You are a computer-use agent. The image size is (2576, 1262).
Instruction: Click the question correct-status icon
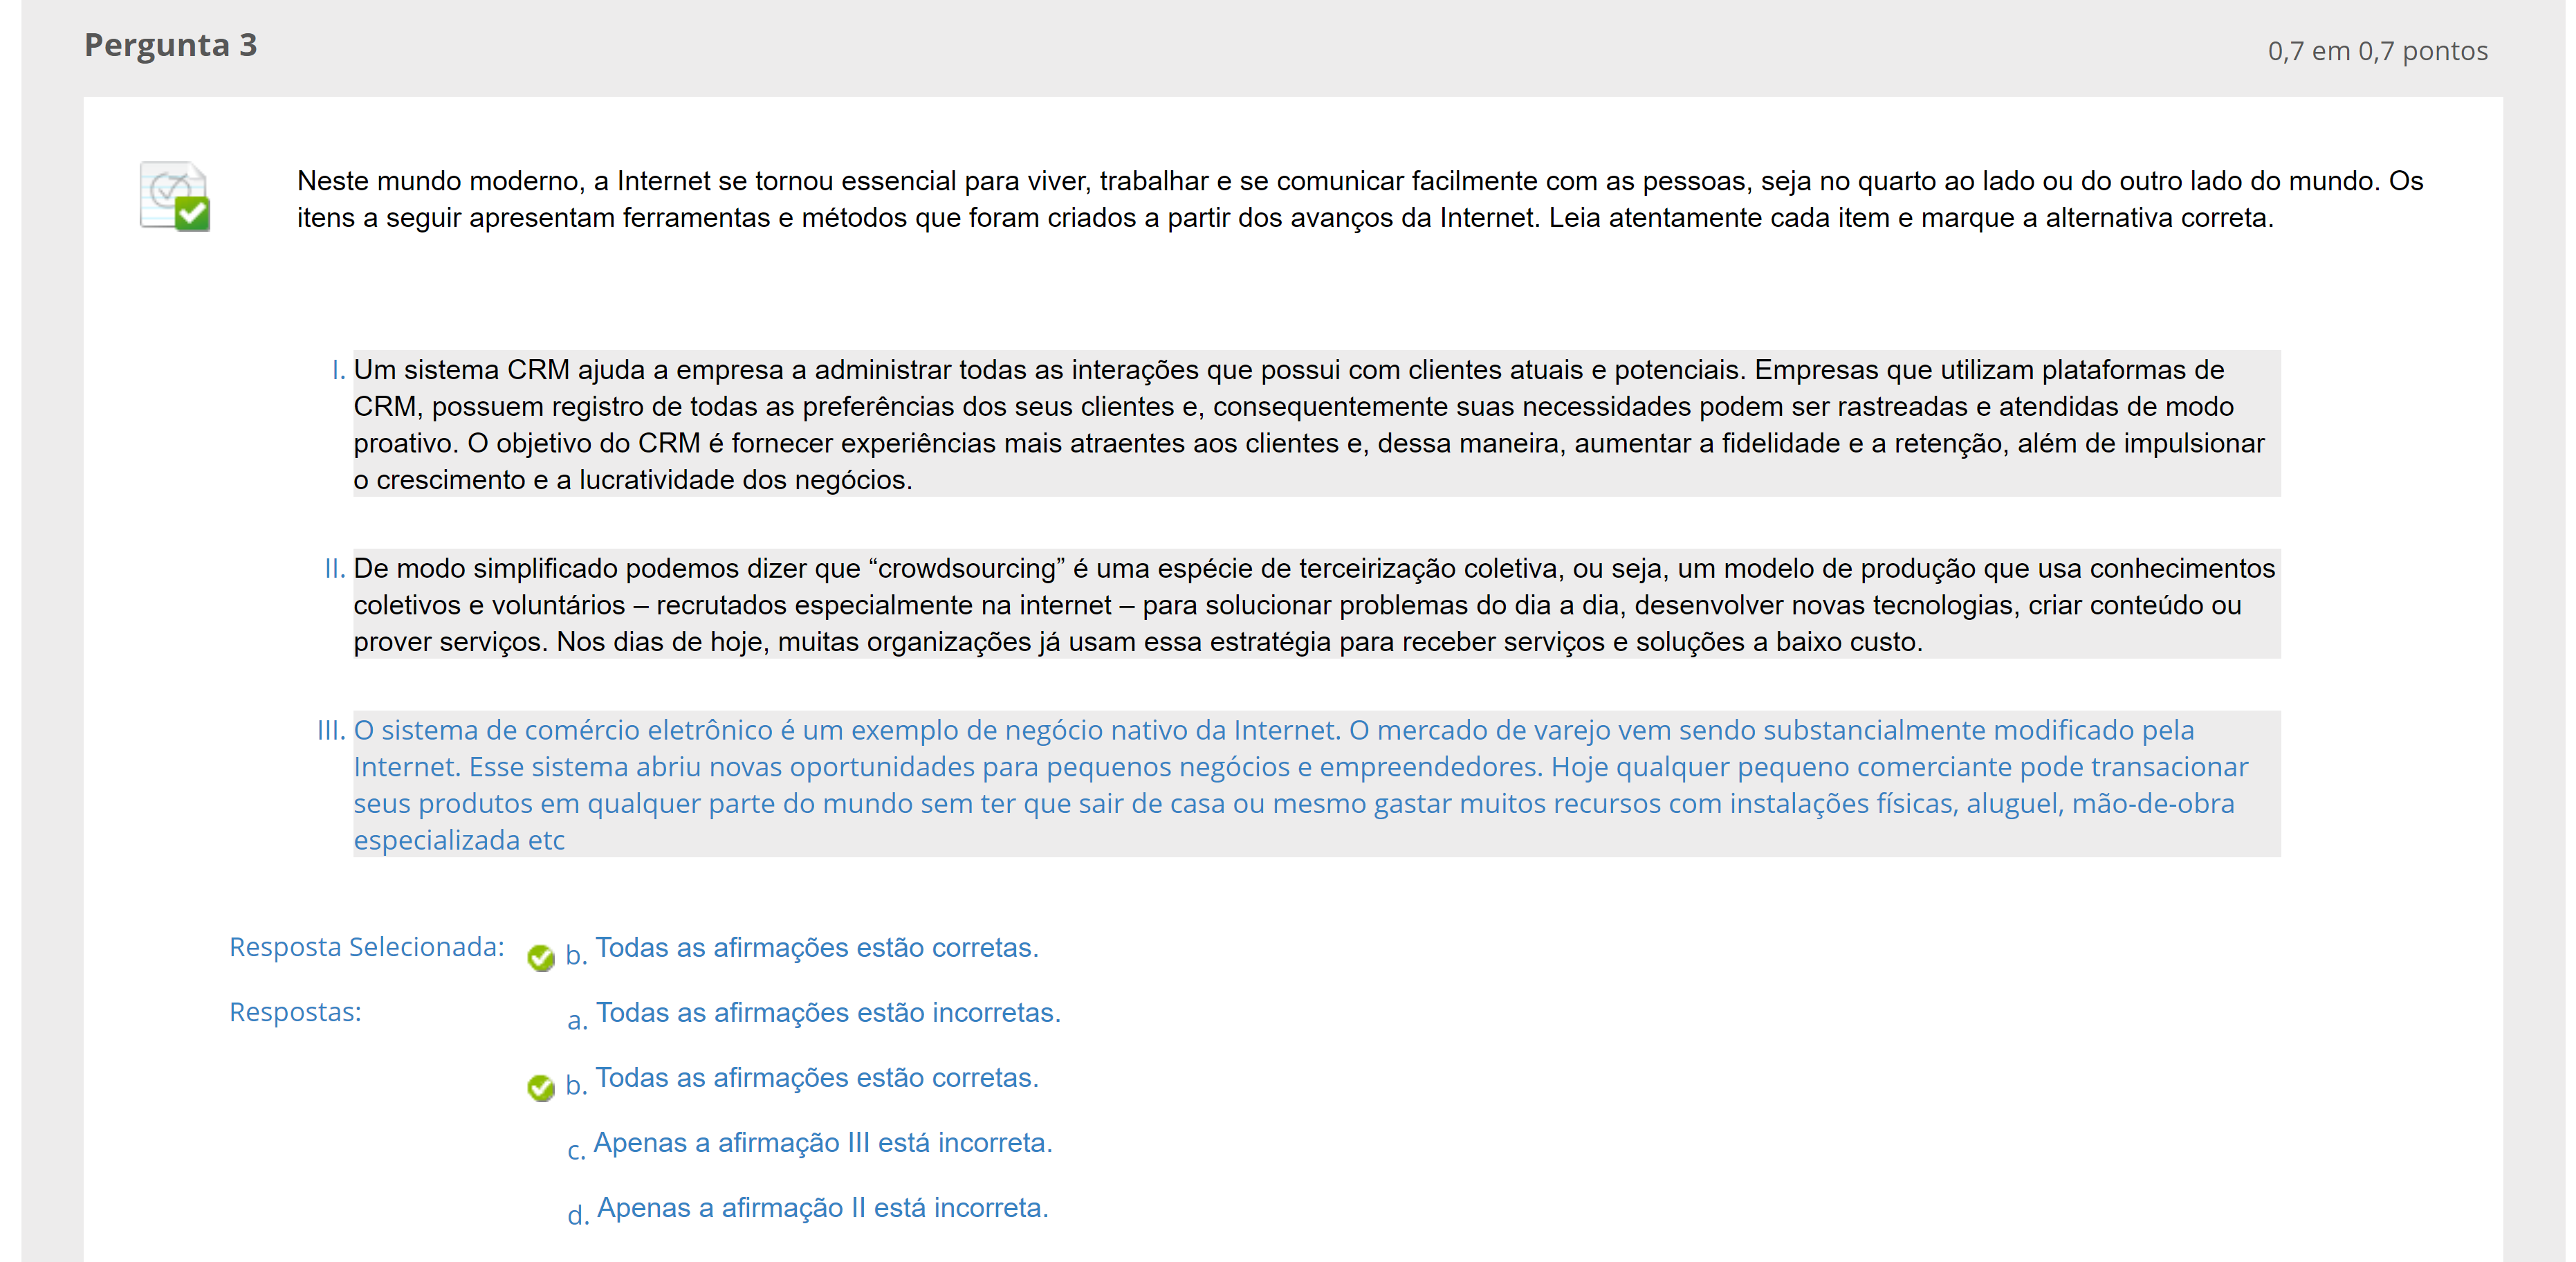(175, 196)
